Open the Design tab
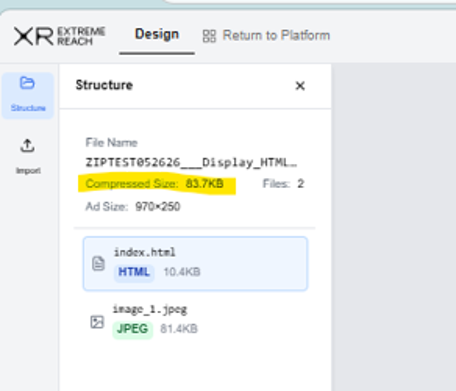The image size is (456, 391). tap(157, 35)
